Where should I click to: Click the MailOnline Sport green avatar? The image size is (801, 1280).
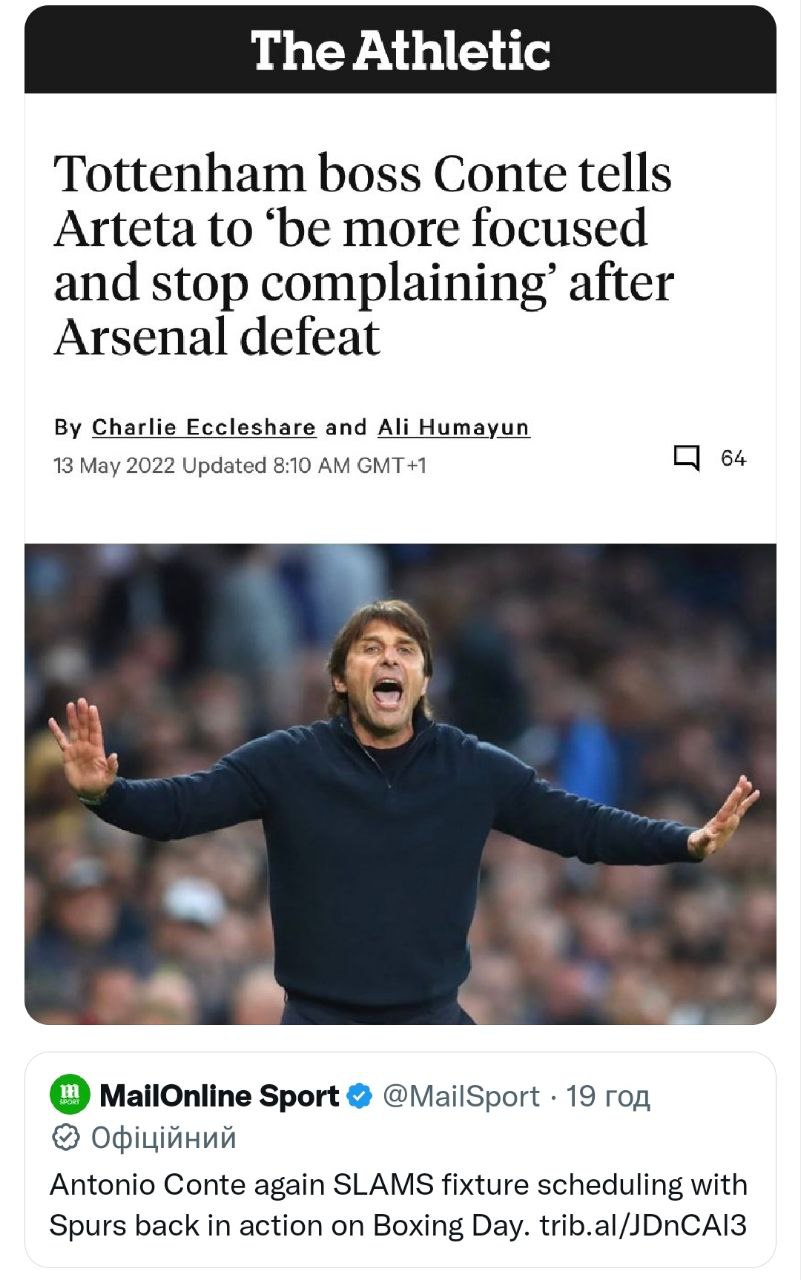click(69, 1096)
